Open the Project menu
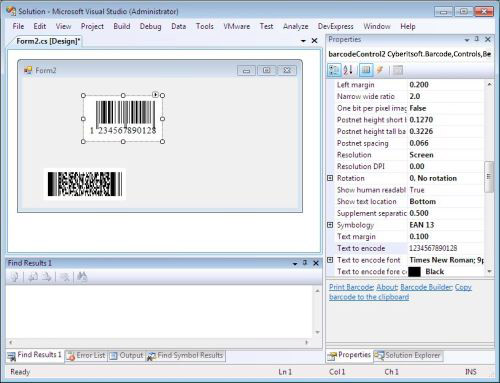 pyautogui.click(x=92, y=26)
